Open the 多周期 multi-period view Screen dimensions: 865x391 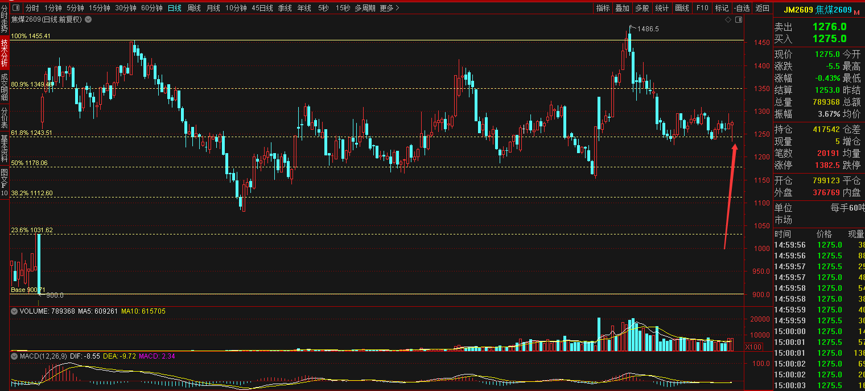pos(365,8)
